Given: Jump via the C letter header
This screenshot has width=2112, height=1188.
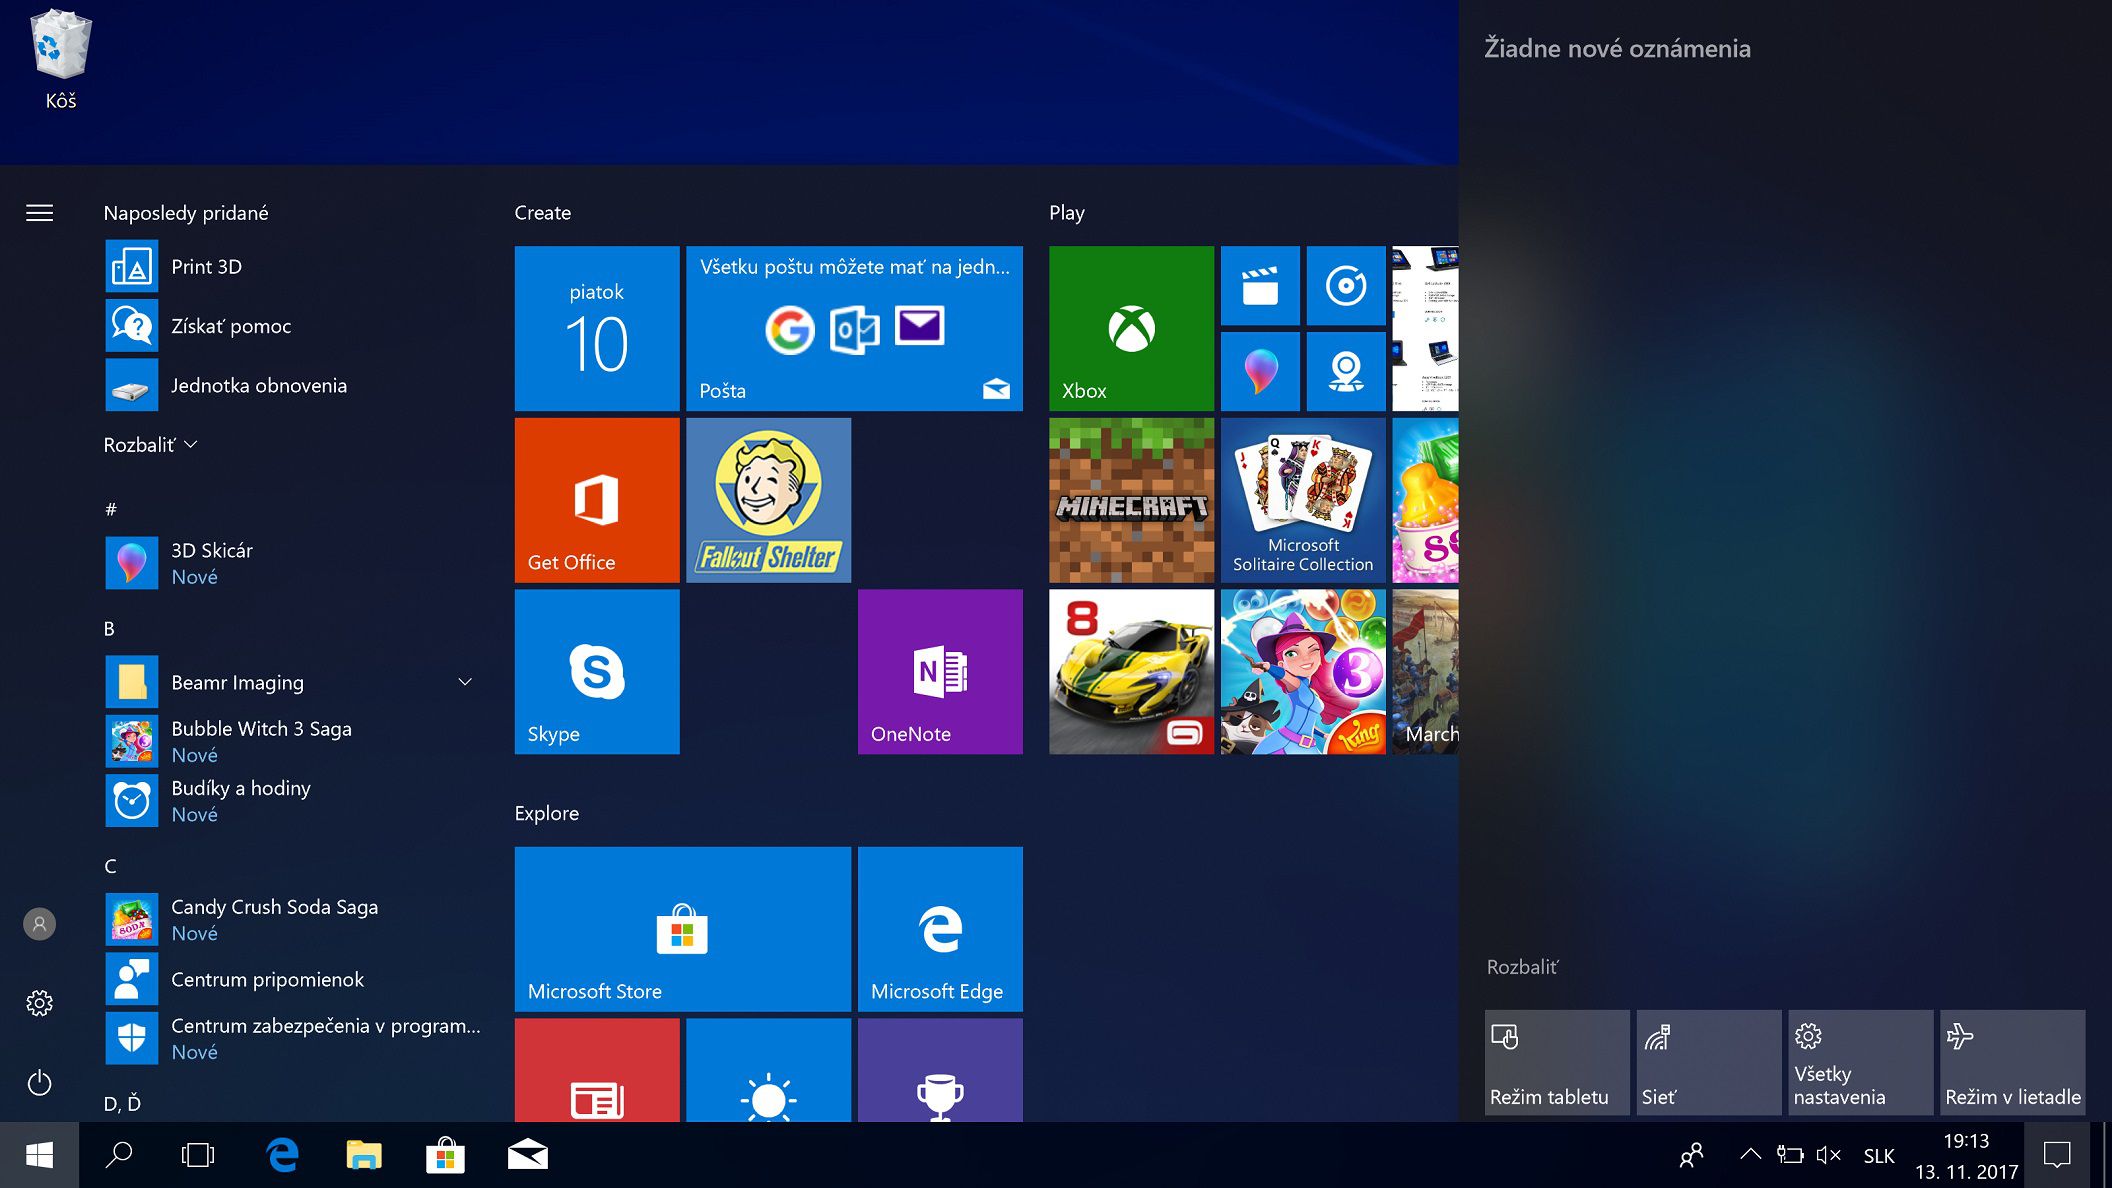Looking at the screenshot, I should [110, 866].
